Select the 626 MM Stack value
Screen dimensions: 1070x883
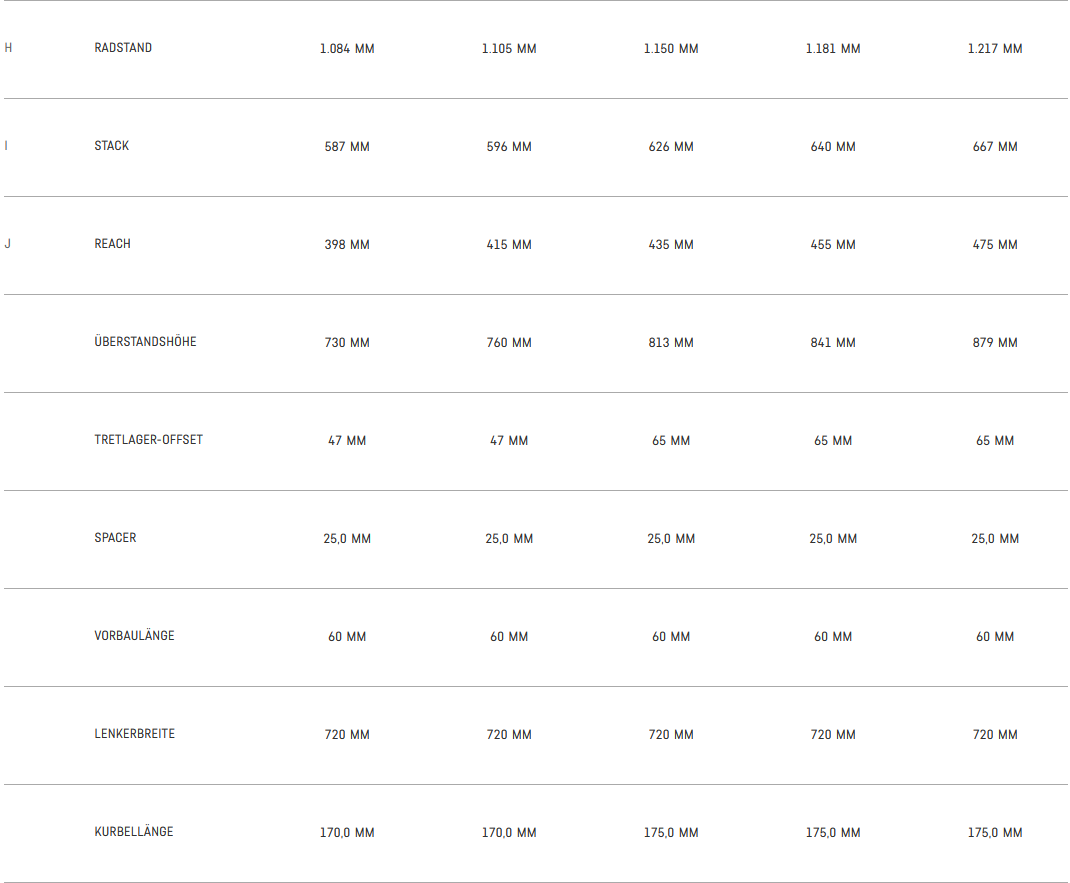pos(671,147)
